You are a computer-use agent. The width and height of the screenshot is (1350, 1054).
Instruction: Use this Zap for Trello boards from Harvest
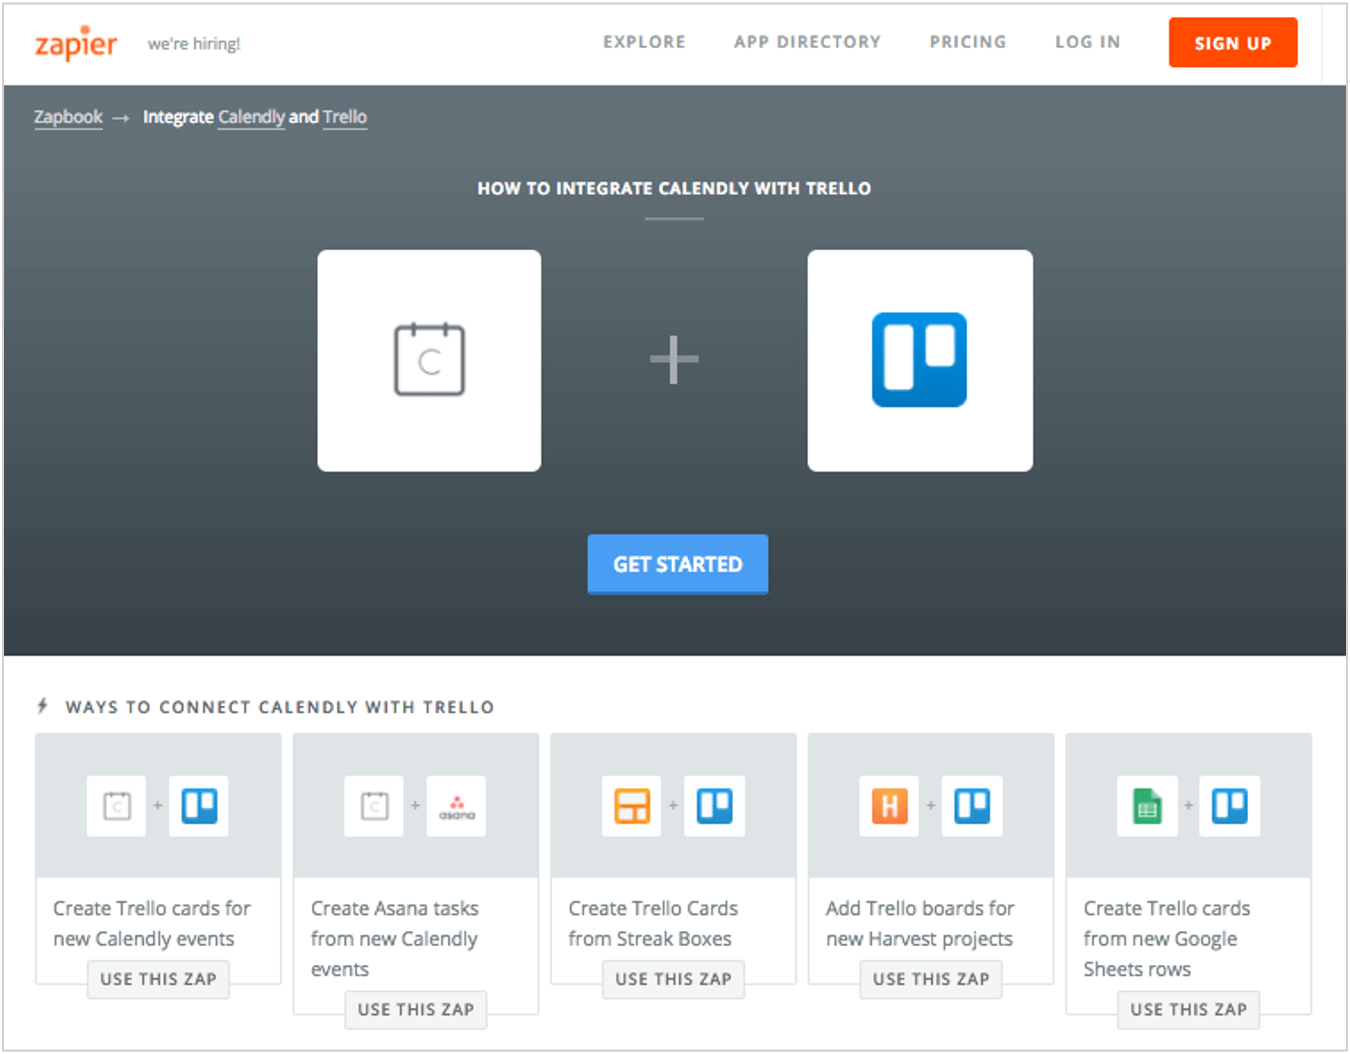[x=931, y=979]
